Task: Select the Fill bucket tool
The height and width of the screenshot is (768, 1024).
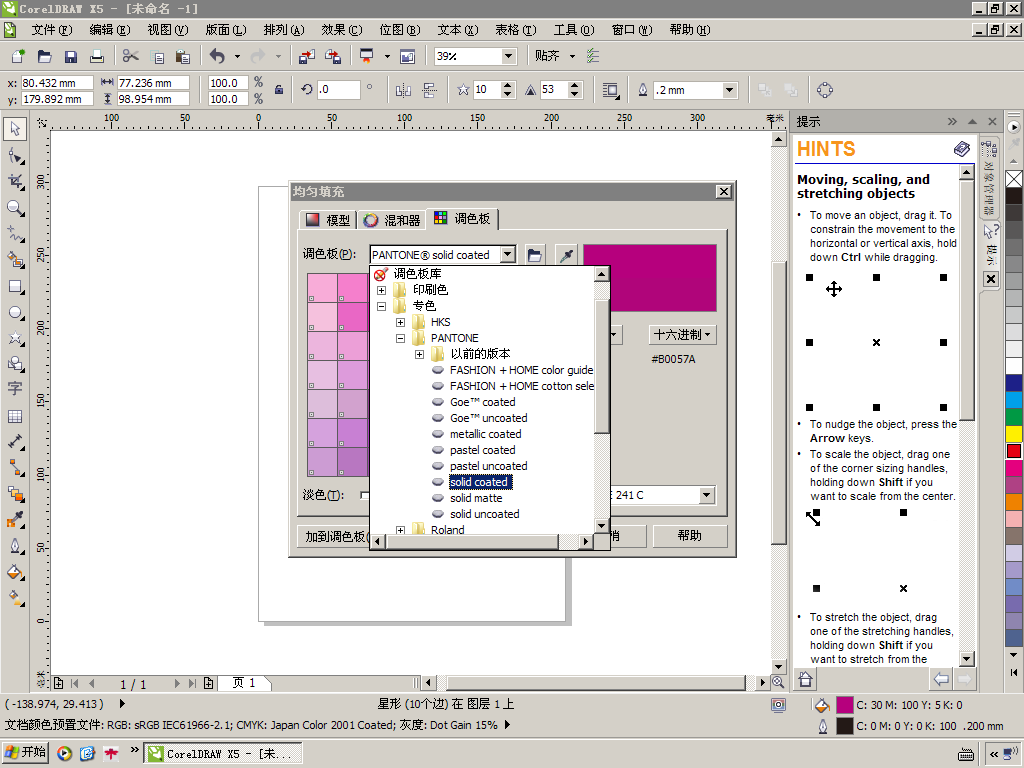Action: click(15, 572)
